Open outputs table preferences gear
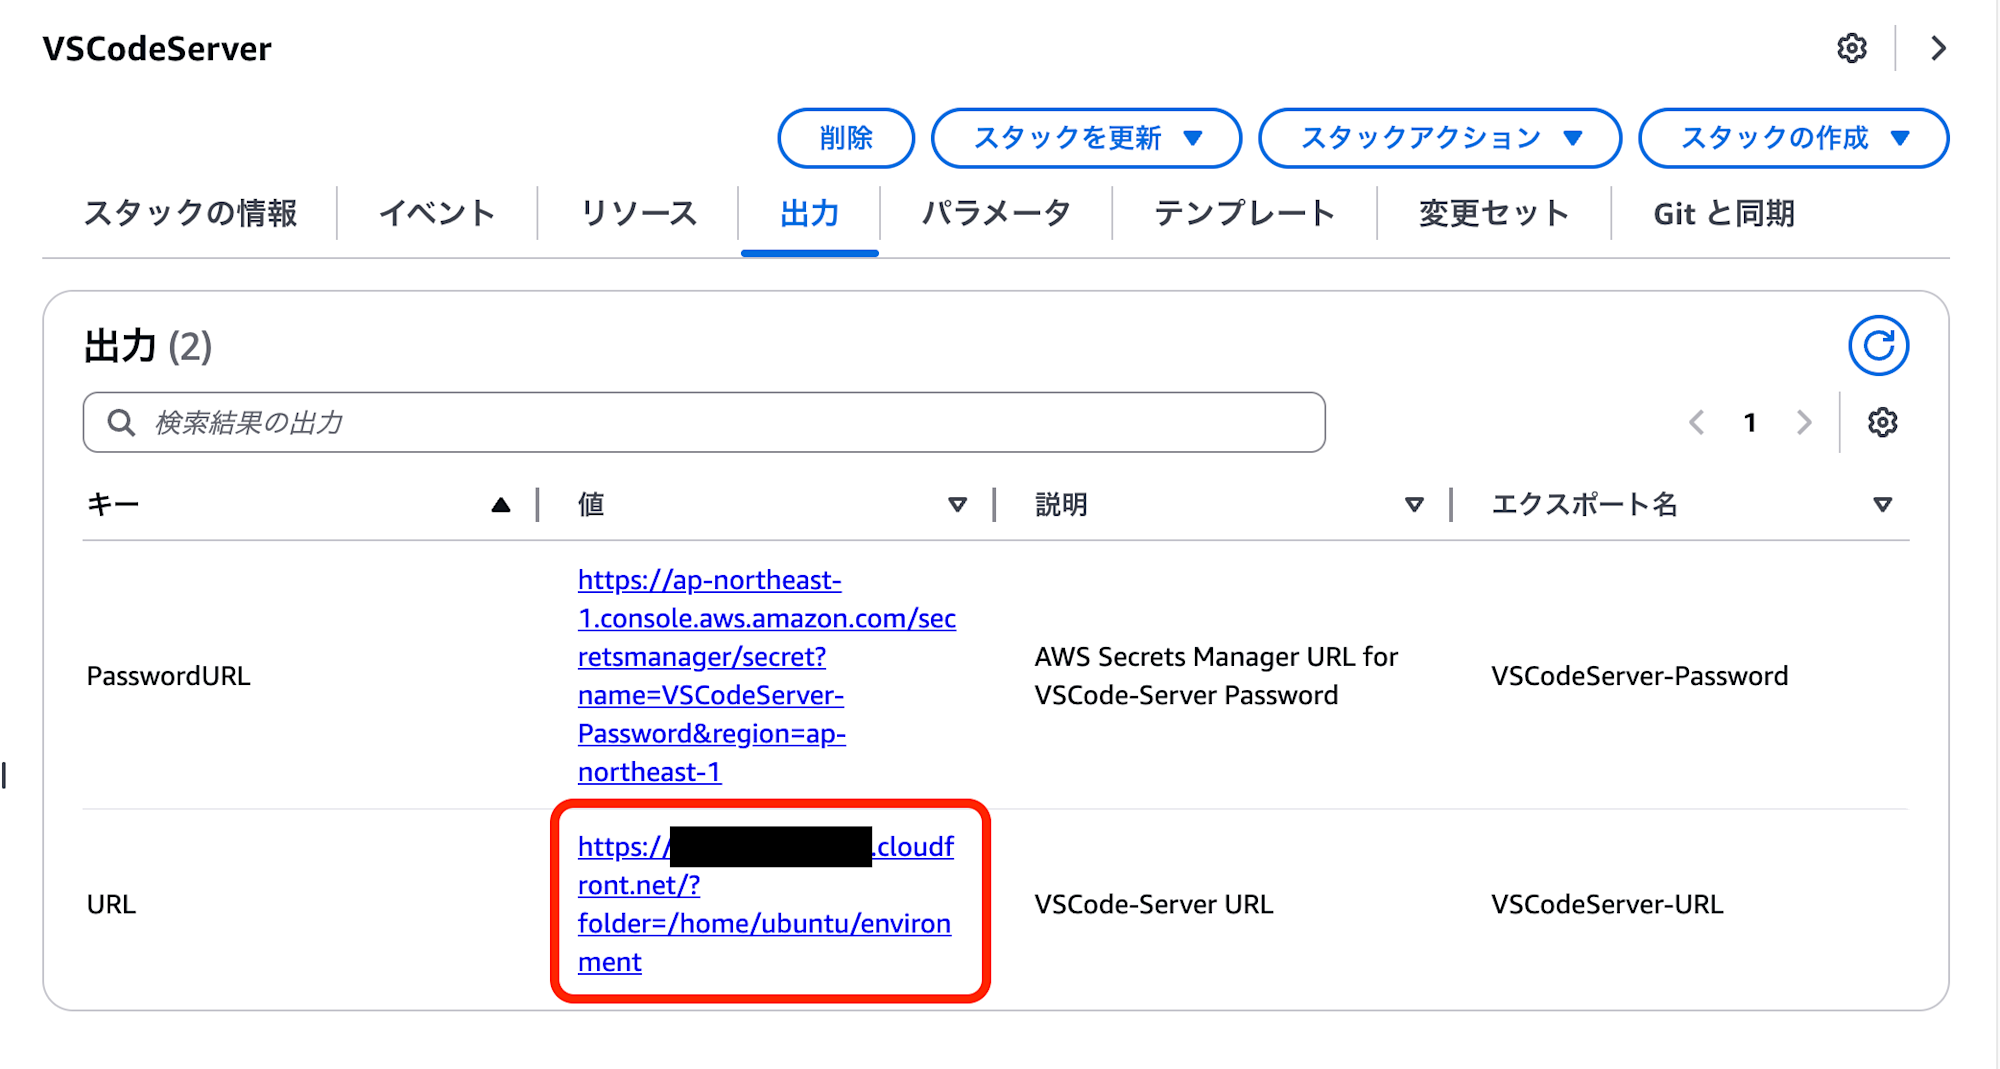The height and width of the screenshot is (1069, 2000). pos(1882,422)
